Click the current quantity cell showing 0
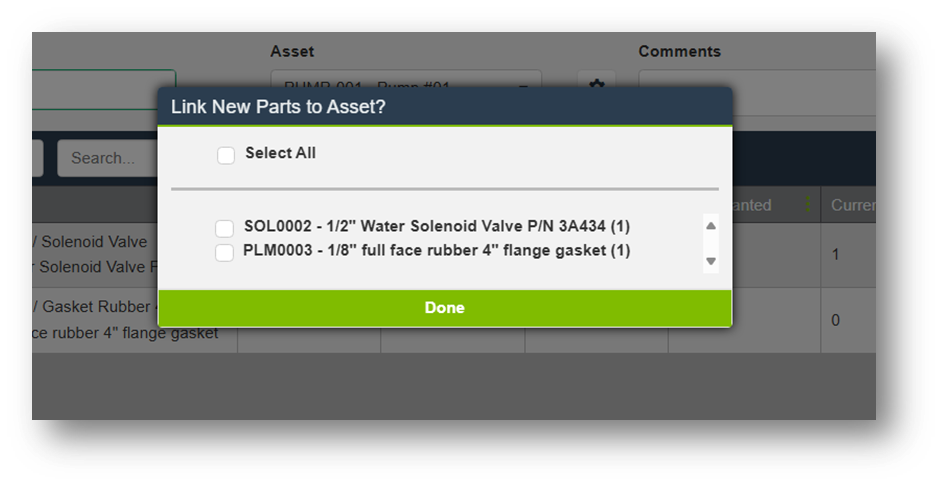The image size is (941, 485). point(836,320)
